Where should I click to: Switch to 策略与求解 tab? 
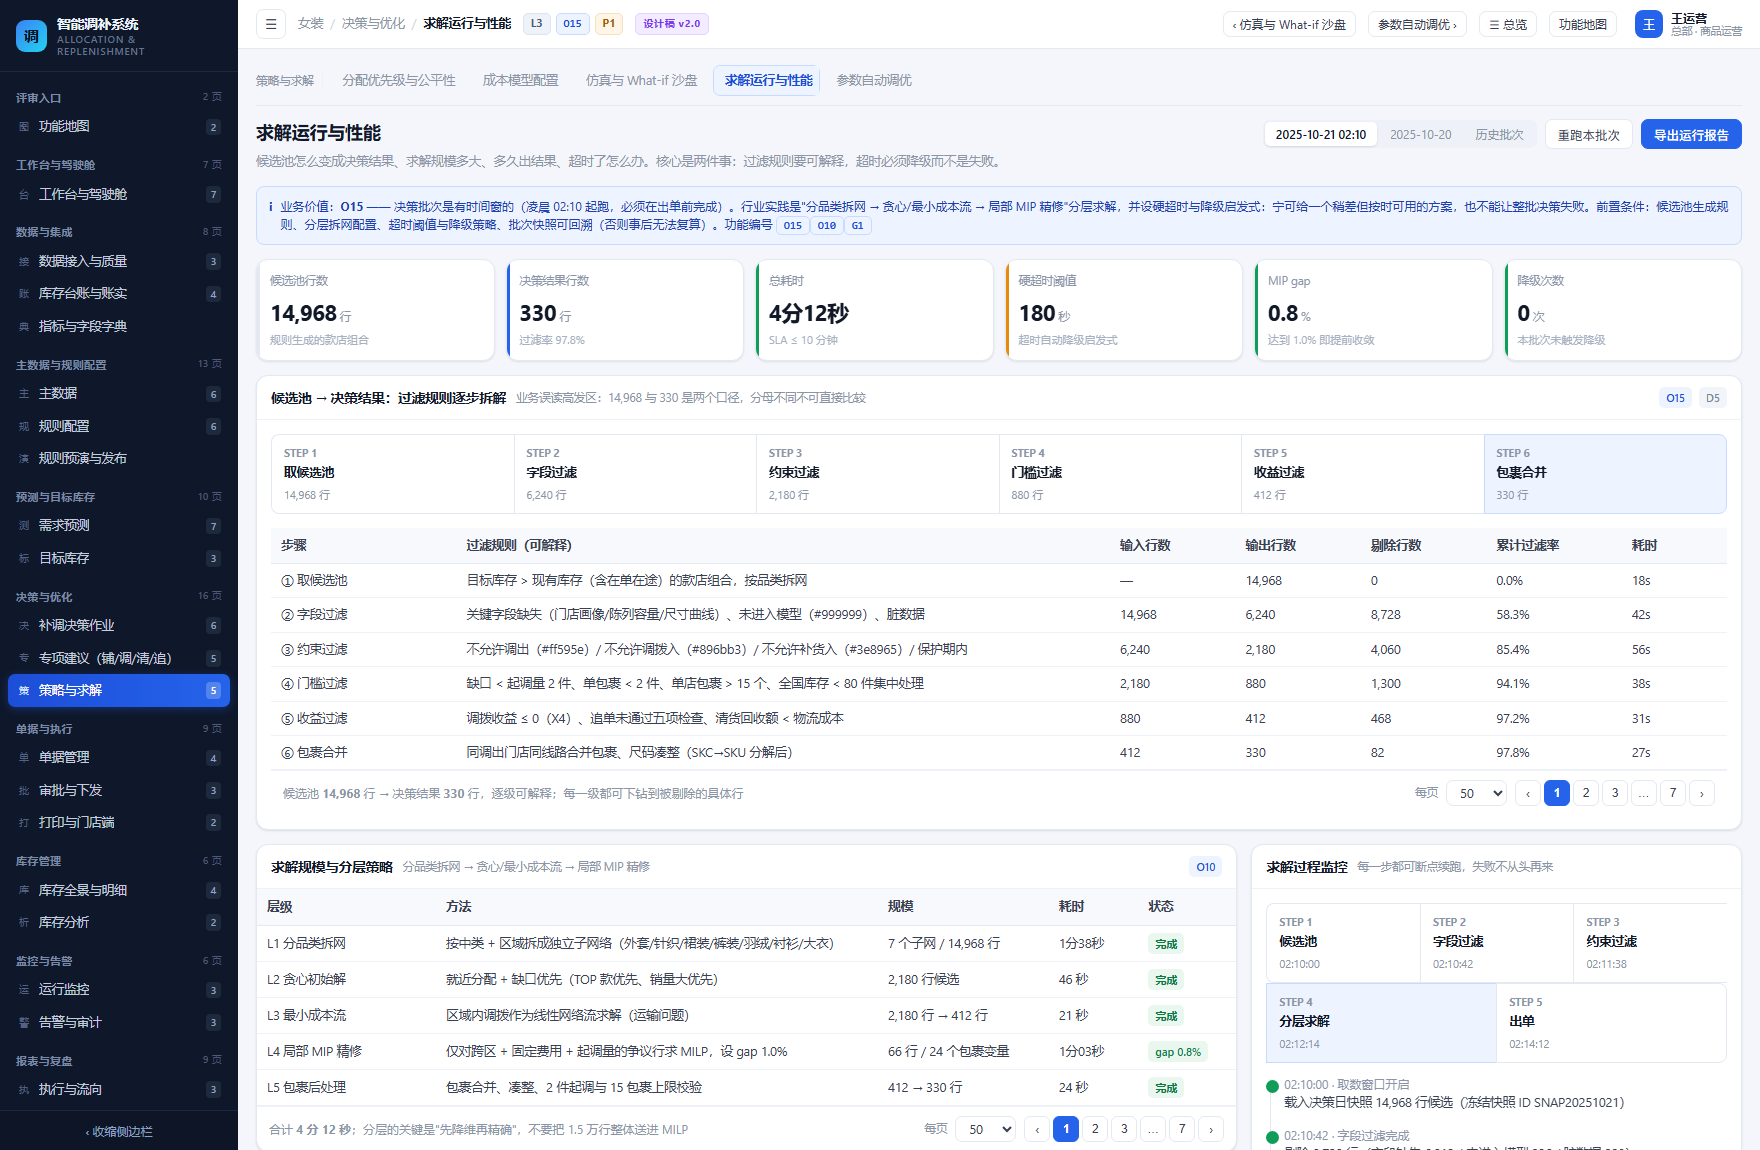285,80
